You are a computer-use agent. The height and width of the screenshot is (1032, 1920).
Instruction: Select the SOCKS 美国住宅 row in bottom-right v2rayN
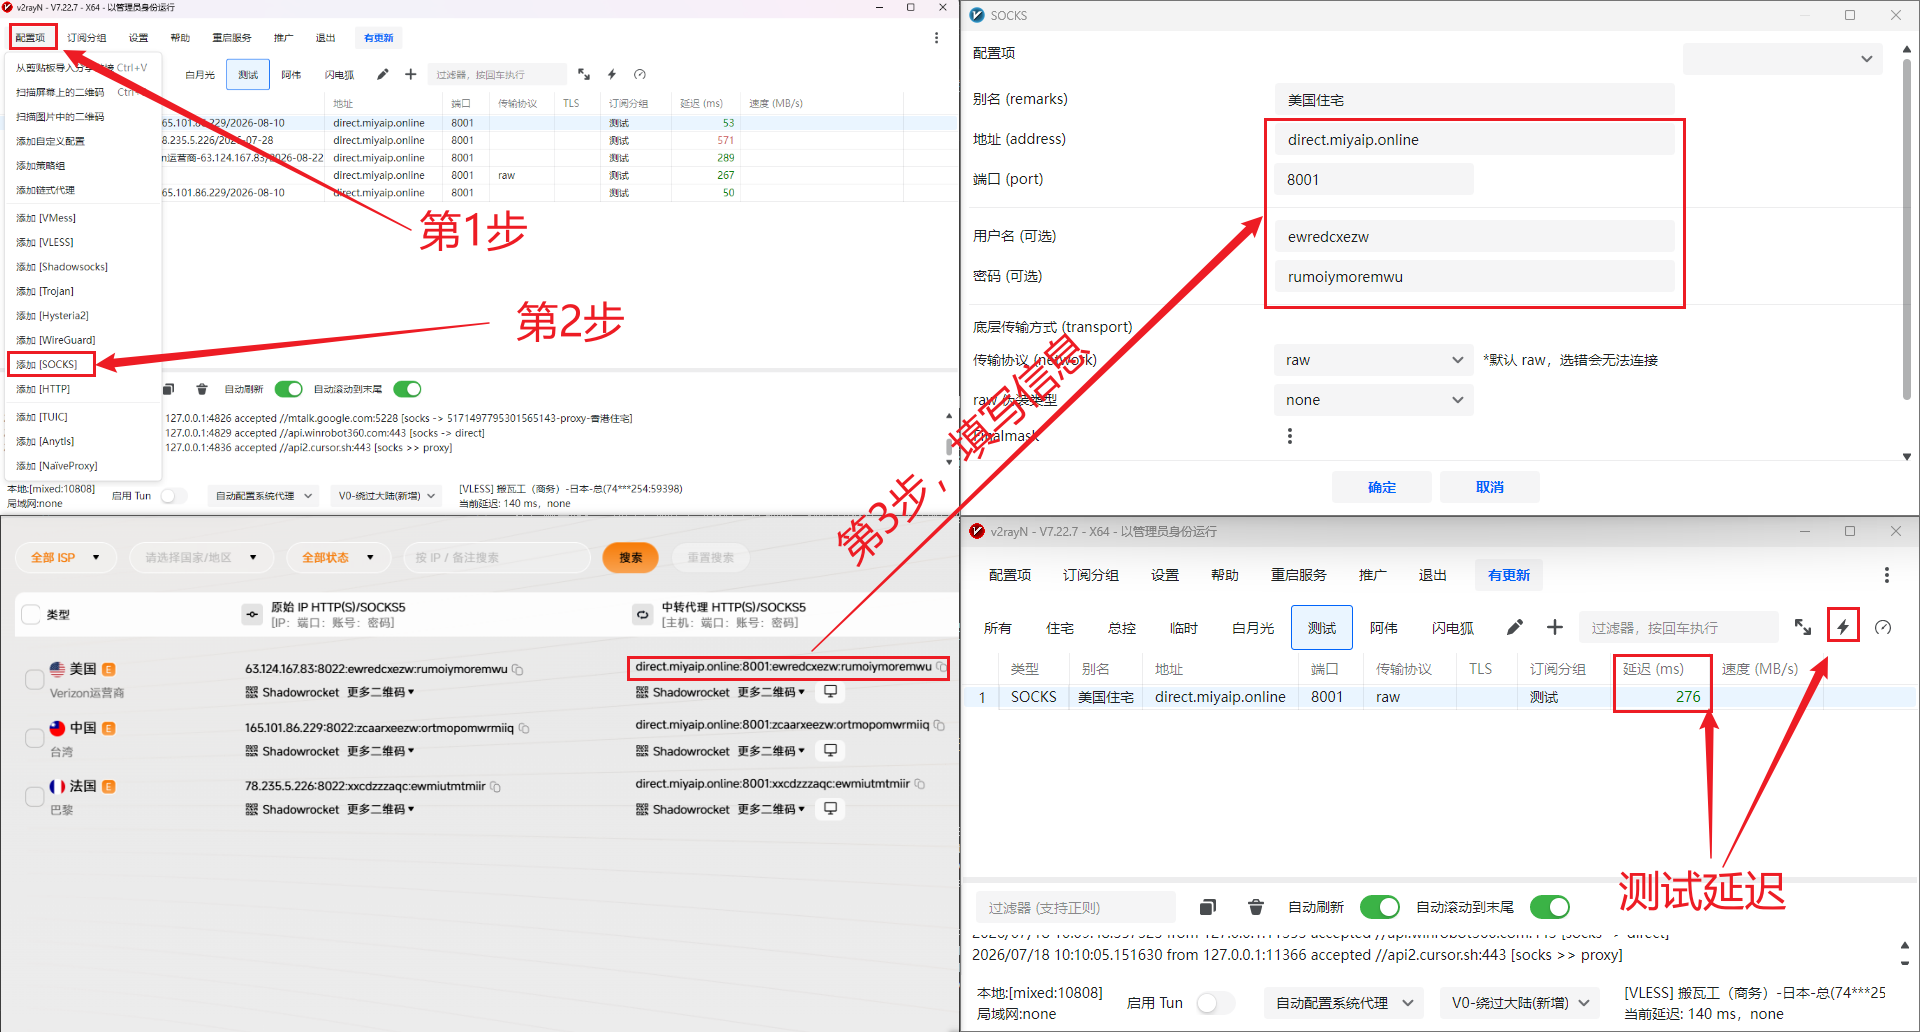point(1440,697)
